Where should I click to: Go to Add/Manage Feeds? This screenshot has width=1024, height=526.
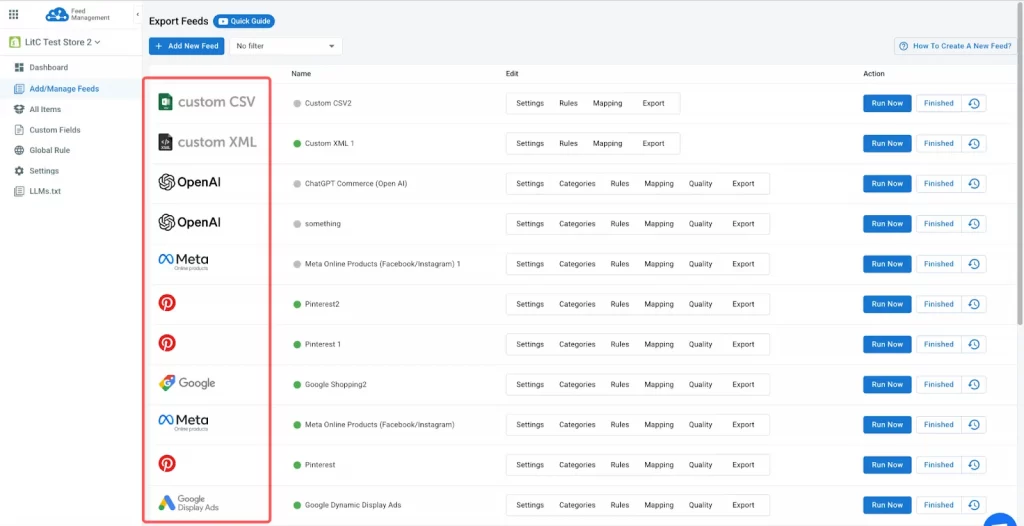pyautogui.click(x=64, y=89)
